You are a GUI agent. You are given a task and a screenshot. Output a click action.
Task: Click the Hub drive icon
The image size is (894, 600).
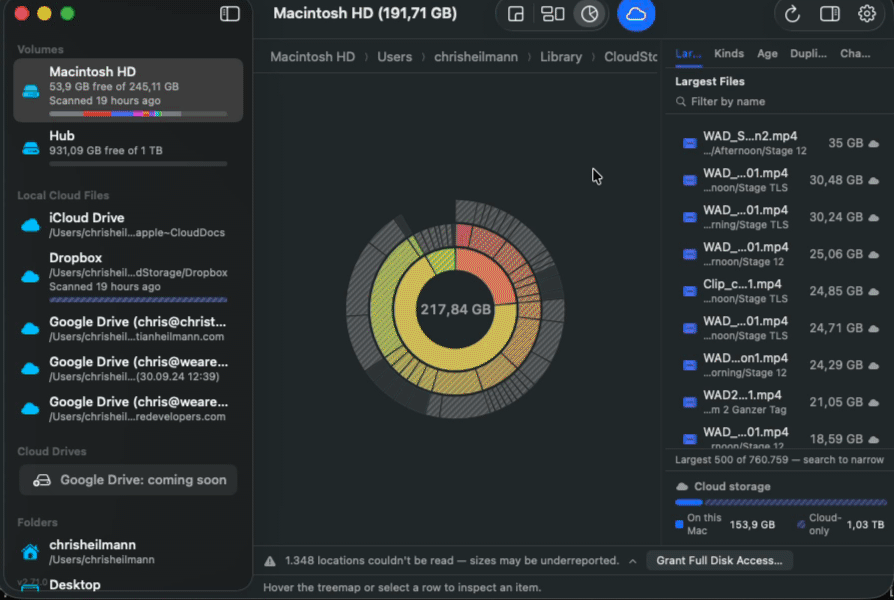[x=30, y=148]
